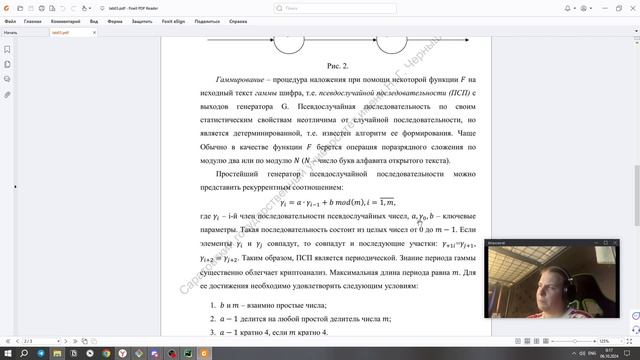Open the Файл menu

pyautogui.click(x=10, y=21)
